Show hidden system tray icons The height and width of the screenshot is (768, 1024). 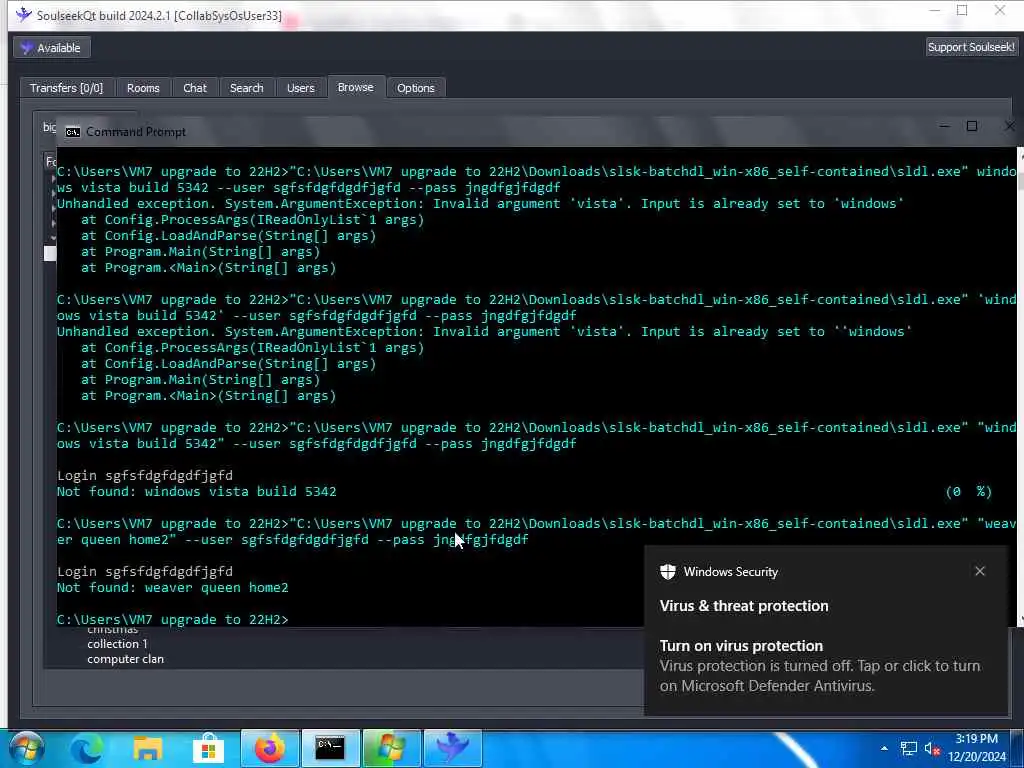[x=884, y=748]
